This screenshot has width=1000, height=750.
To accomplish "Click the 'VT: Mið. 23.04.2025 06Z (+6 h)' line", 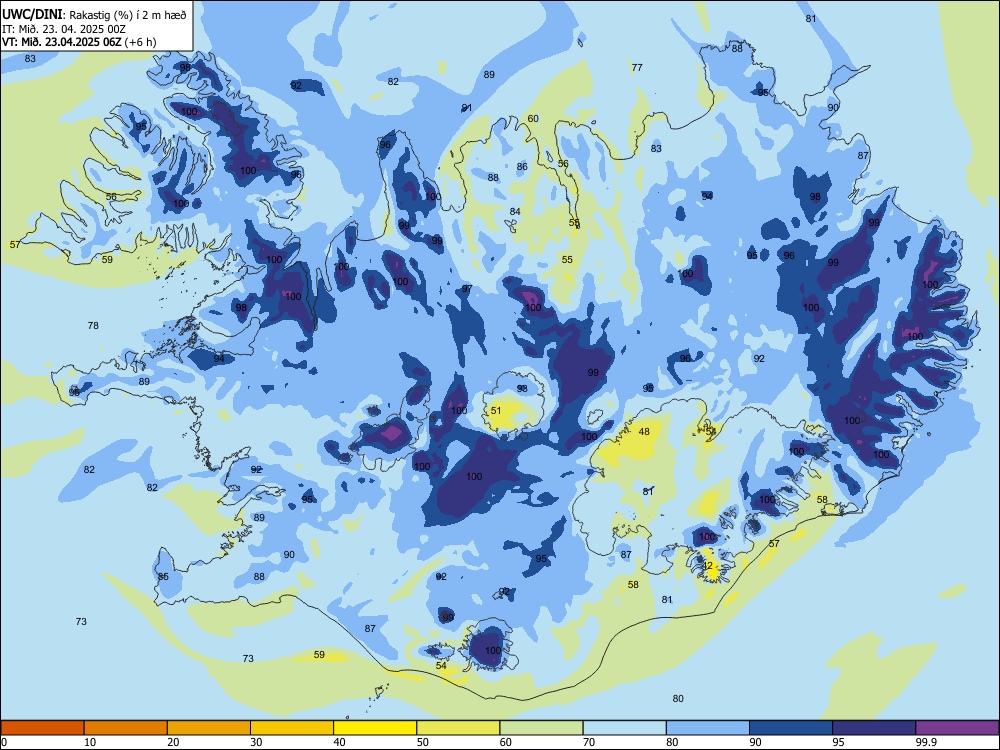I will click(x=79, y=42).
